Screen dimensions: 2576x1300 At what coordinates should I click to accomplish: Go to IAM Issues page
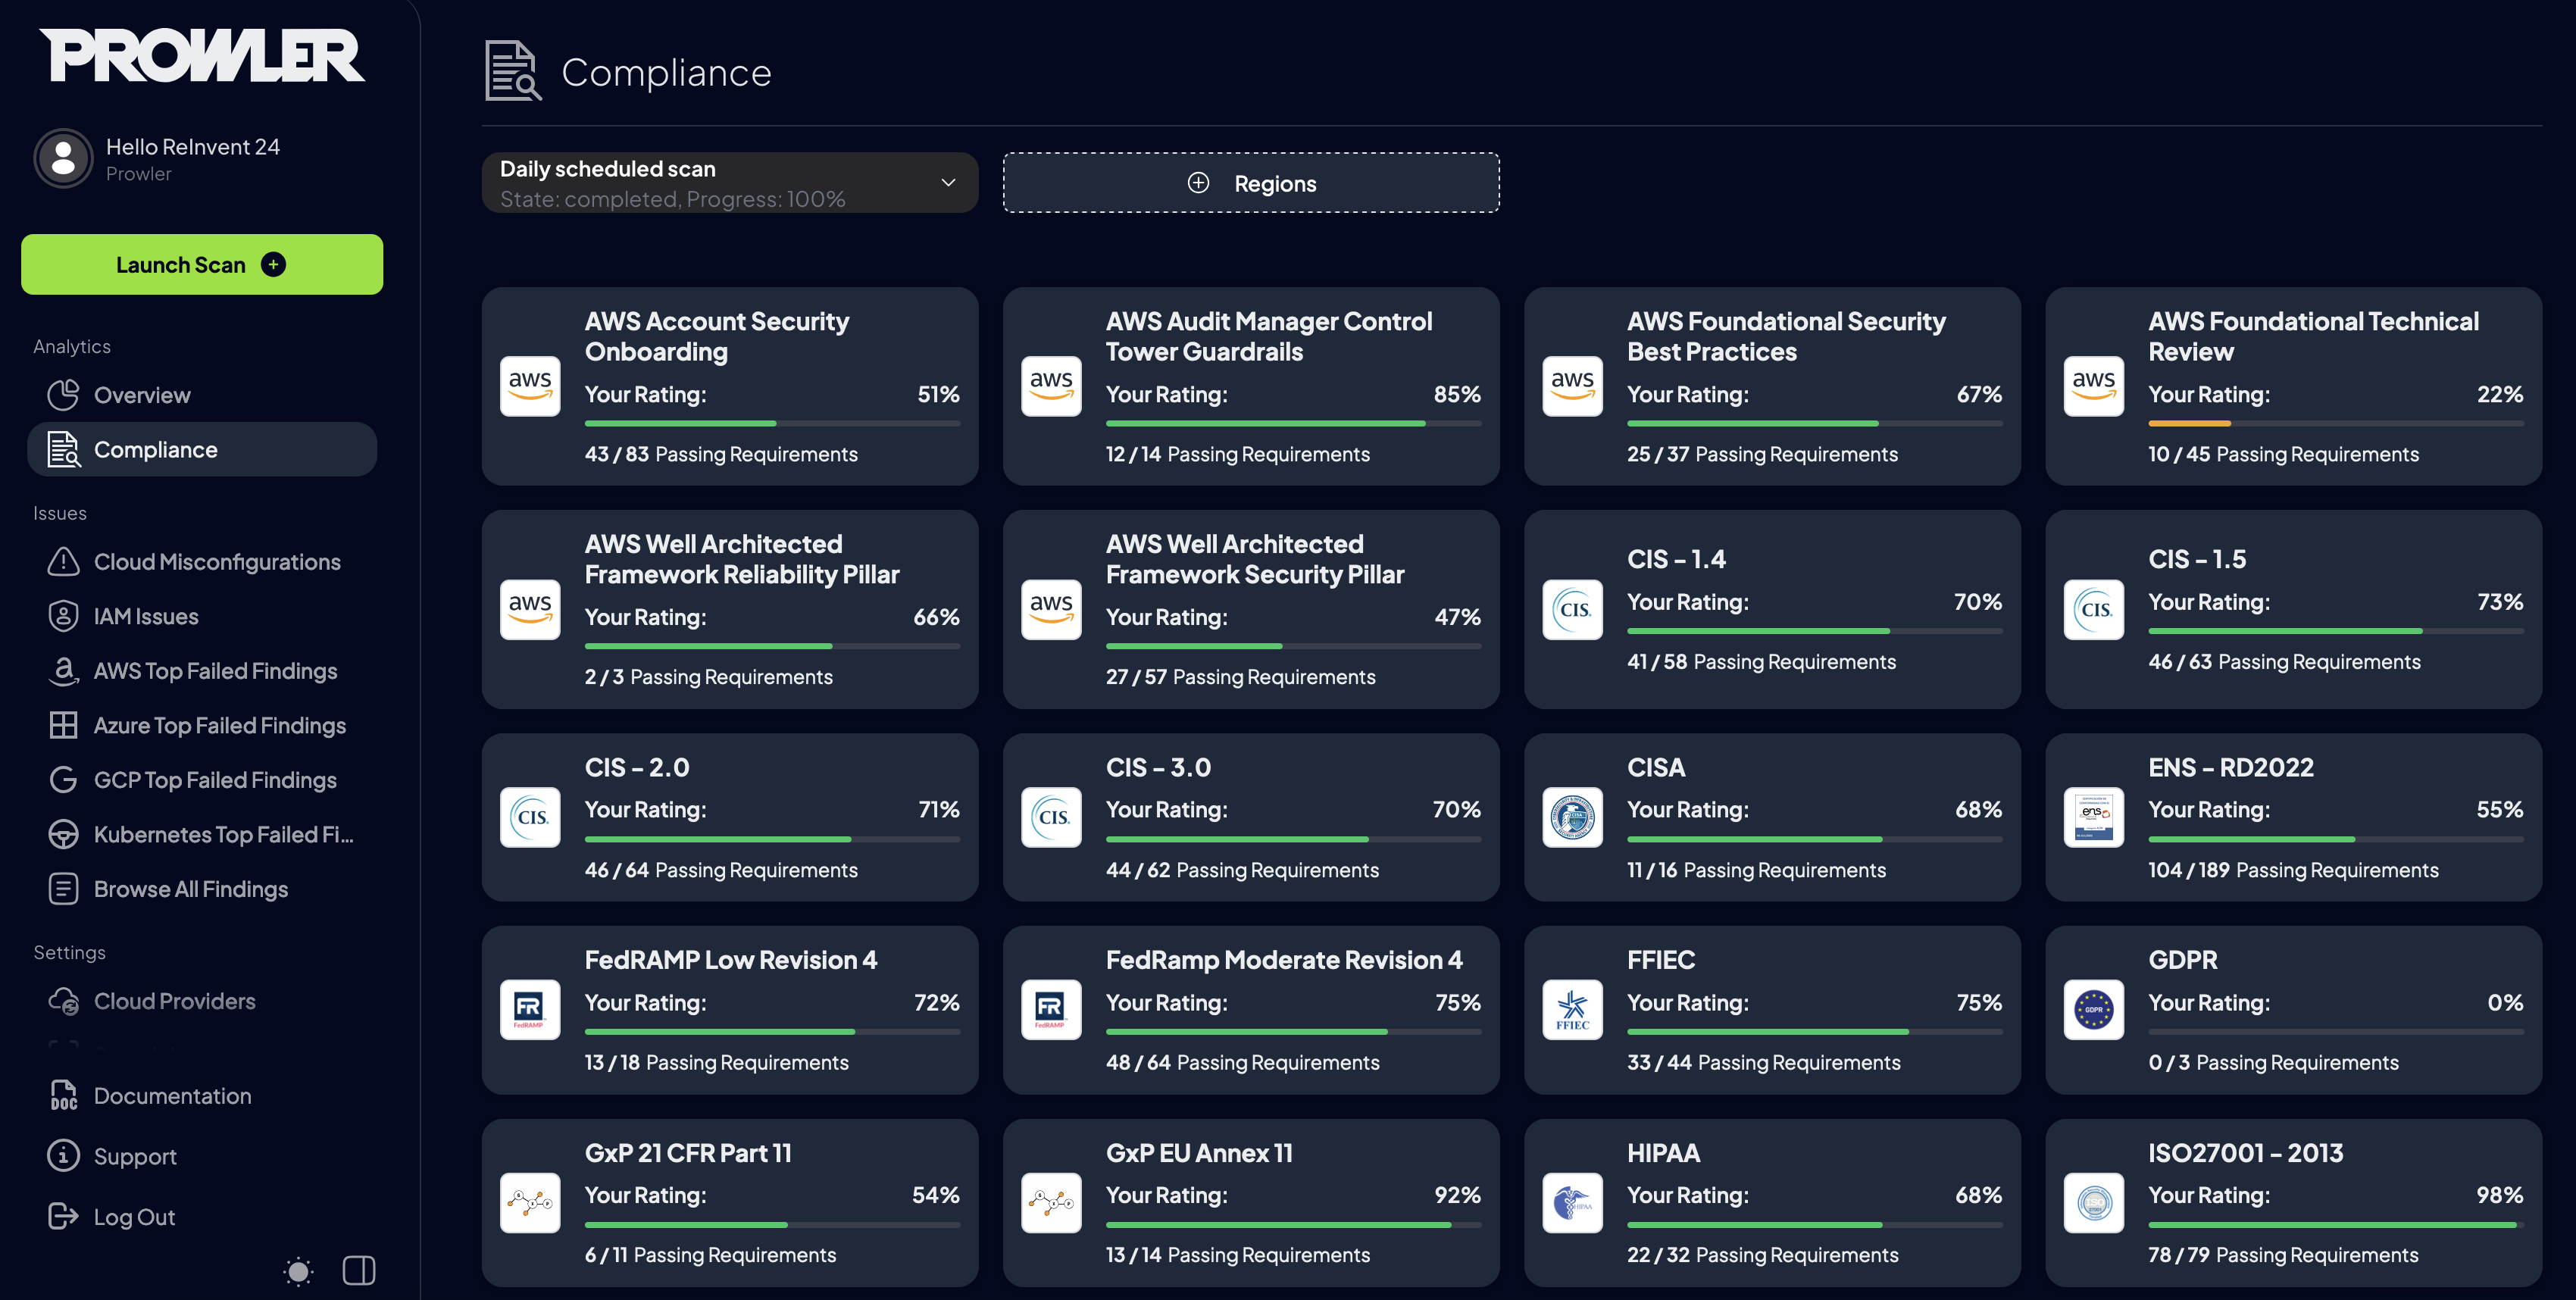(x=202, y=616)
